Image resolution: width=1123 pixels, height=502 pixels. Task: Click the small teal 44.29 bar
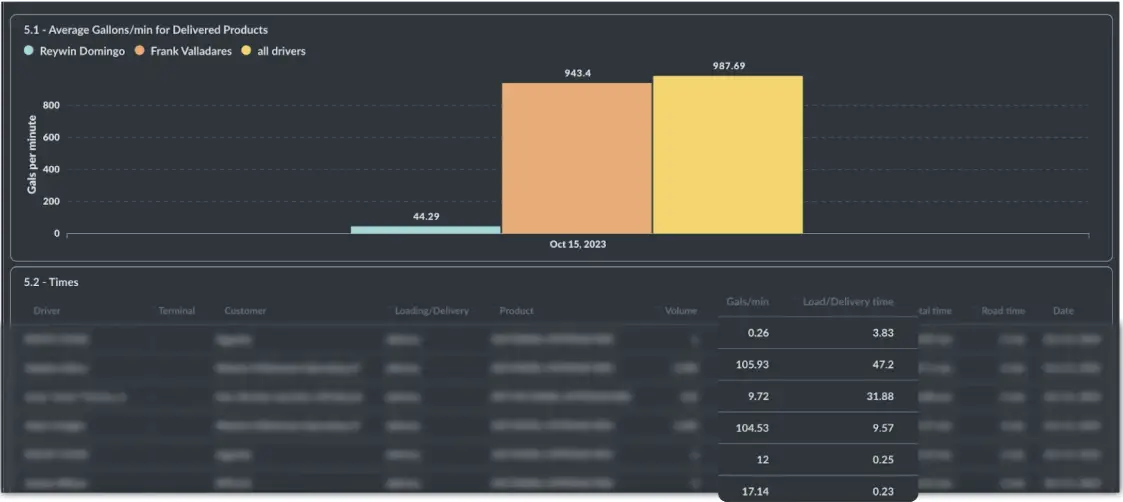click(425, 229)
